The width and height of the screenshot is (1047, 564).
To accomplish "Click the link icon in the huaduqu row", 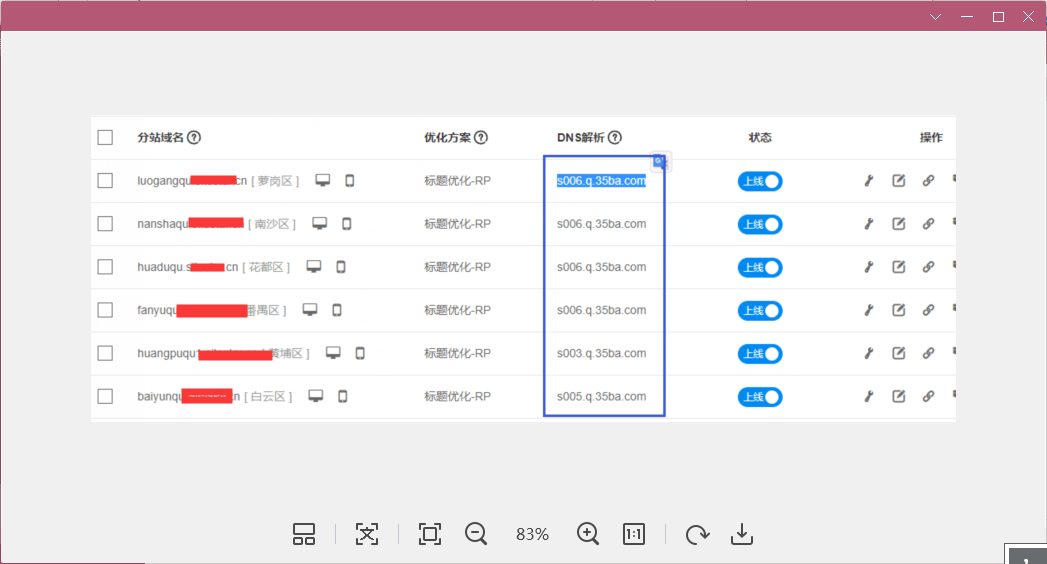I will (928, 267).
